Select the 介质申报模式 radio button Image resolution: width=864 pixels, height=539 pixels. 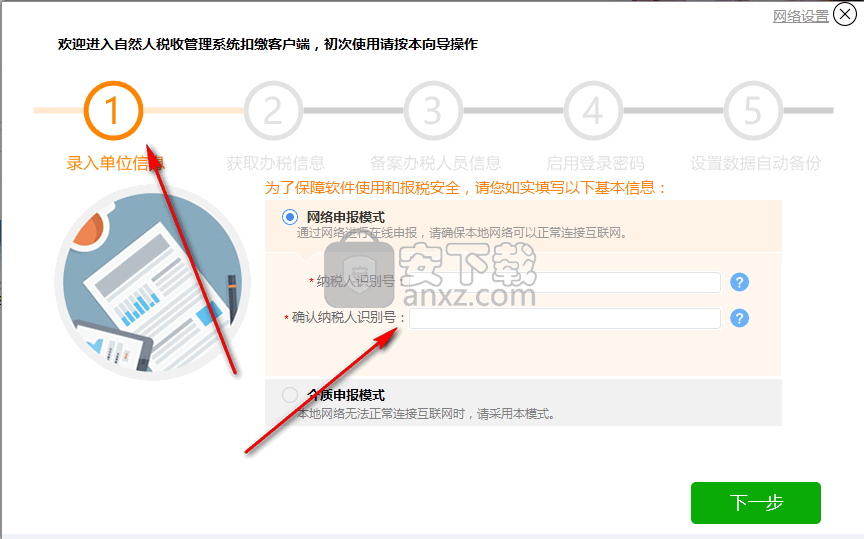pos(290,395)
